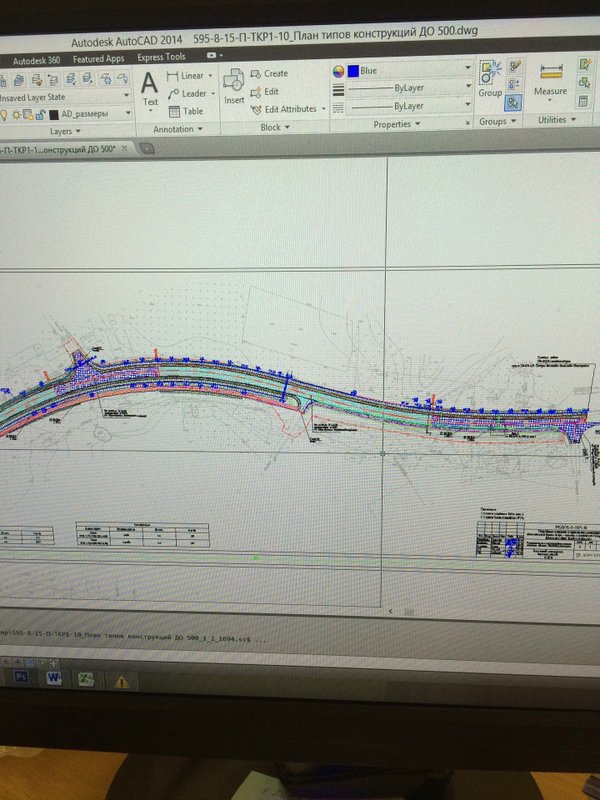Open Photoshop from the taskbar

(x=22, y=677)
